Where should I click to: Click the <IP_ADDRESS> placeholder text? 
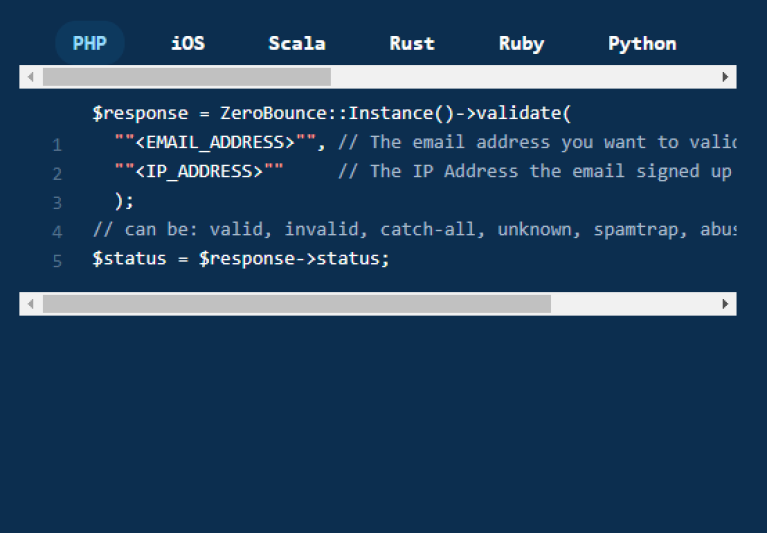[199, 171]
